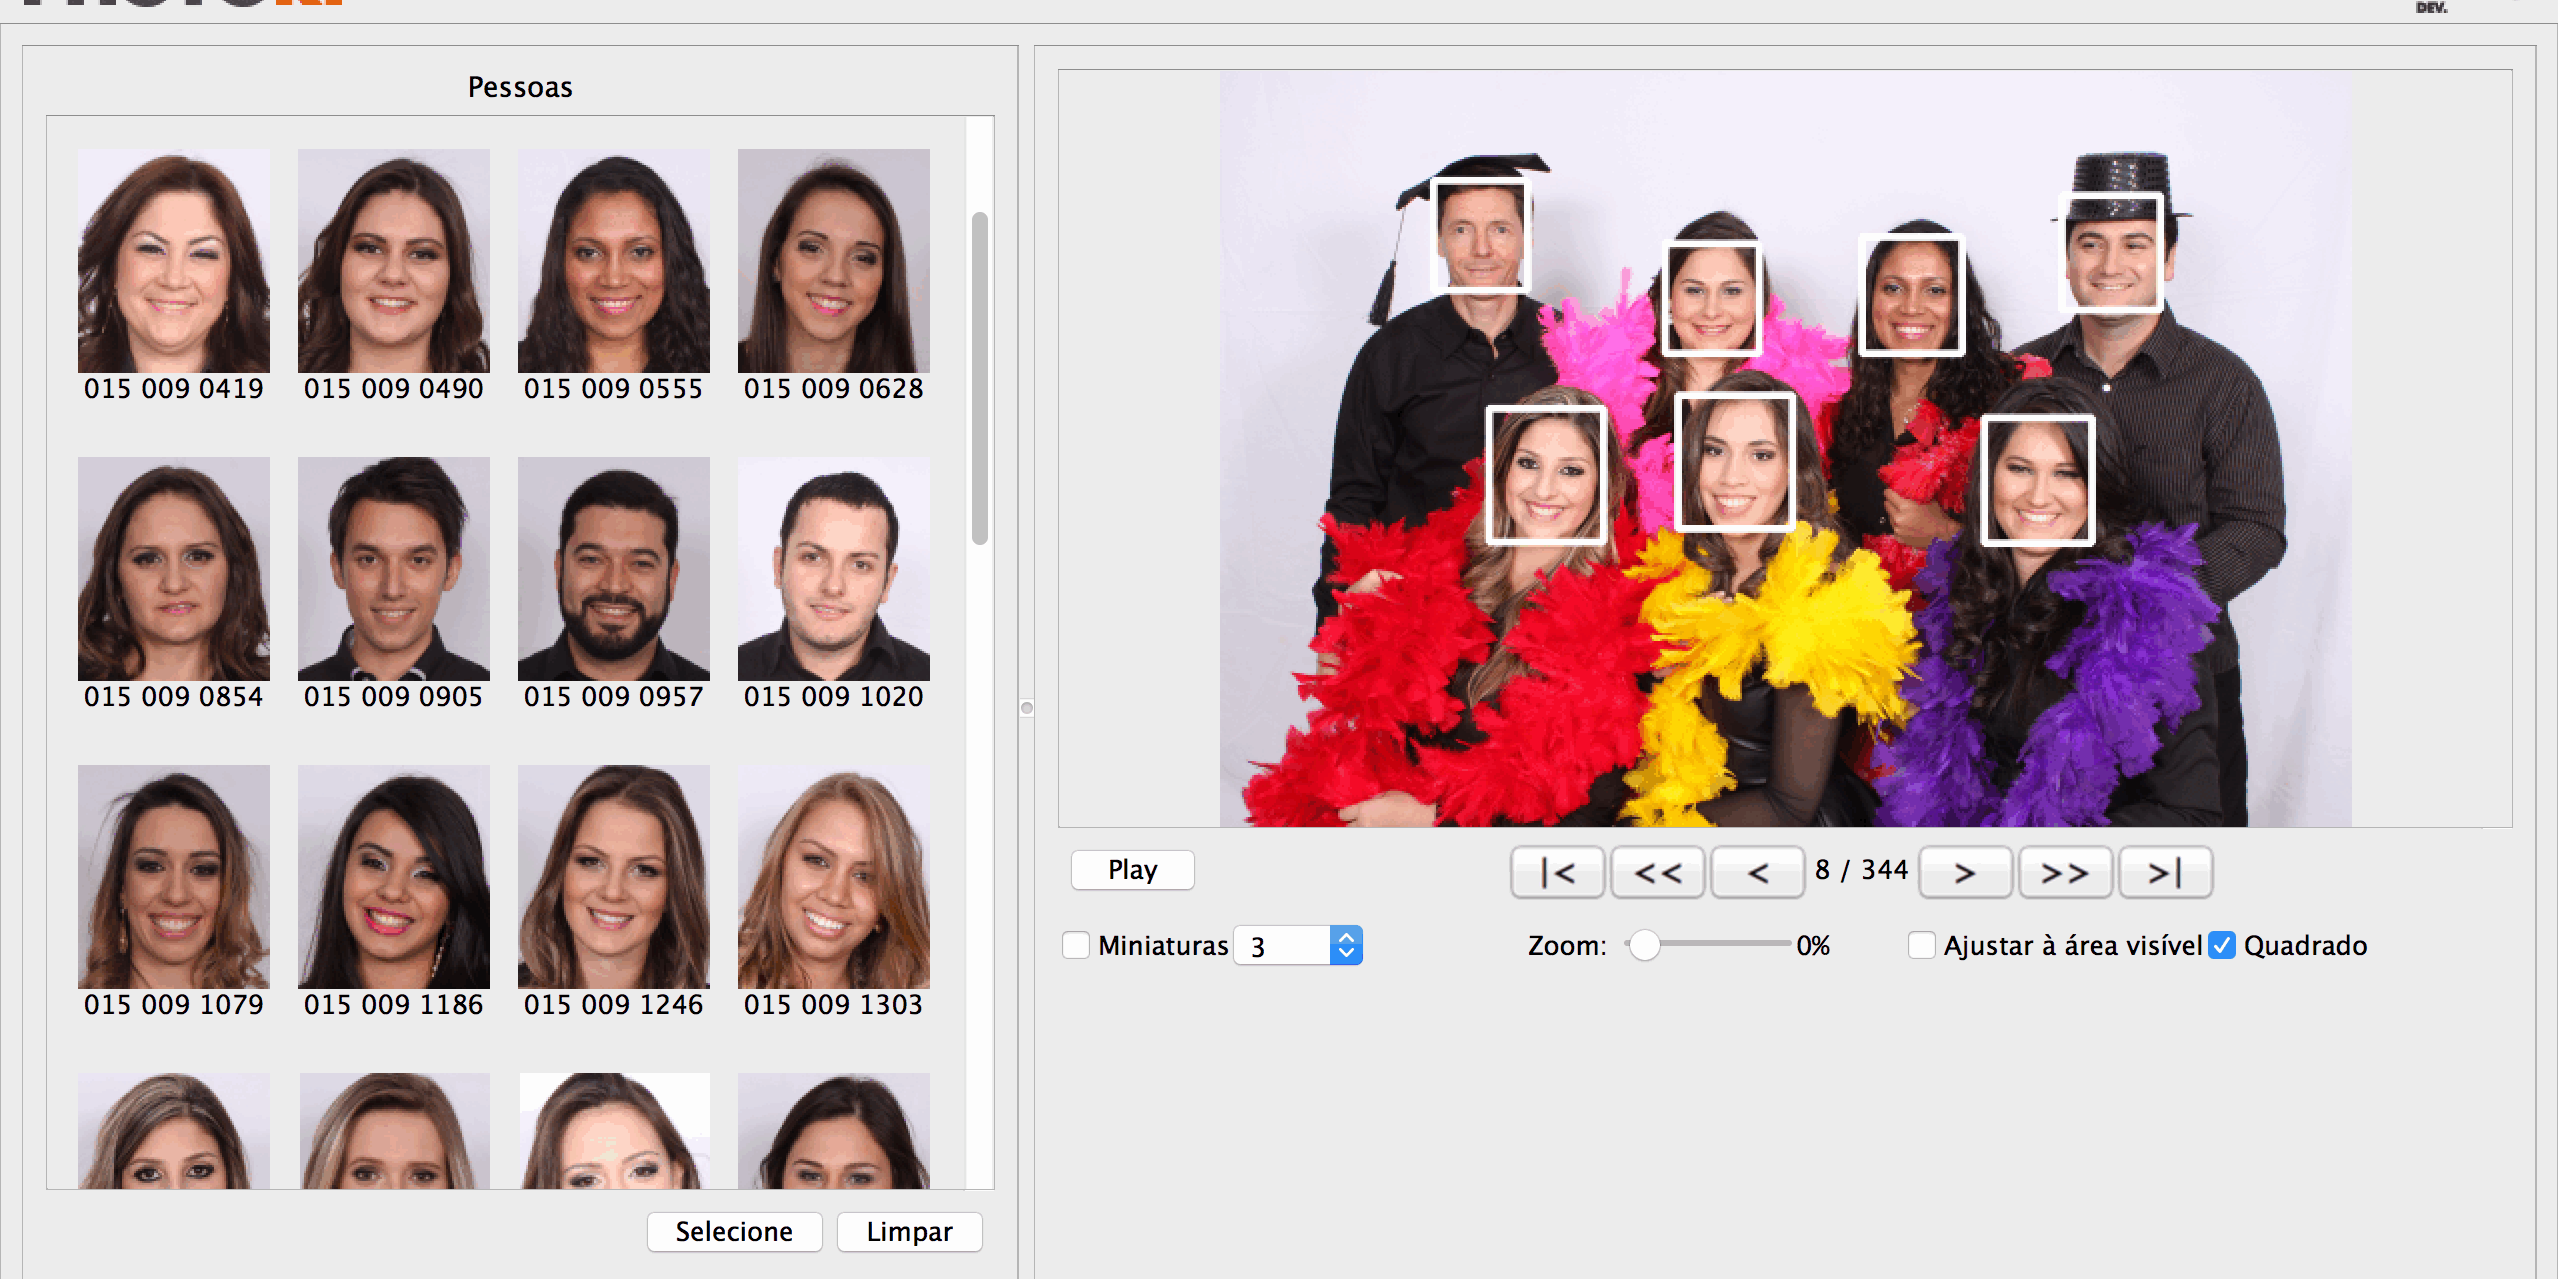This screenshot has height=1279, width=2558.
Task: Skip back several photos with << button
Action: (1657, 872)
